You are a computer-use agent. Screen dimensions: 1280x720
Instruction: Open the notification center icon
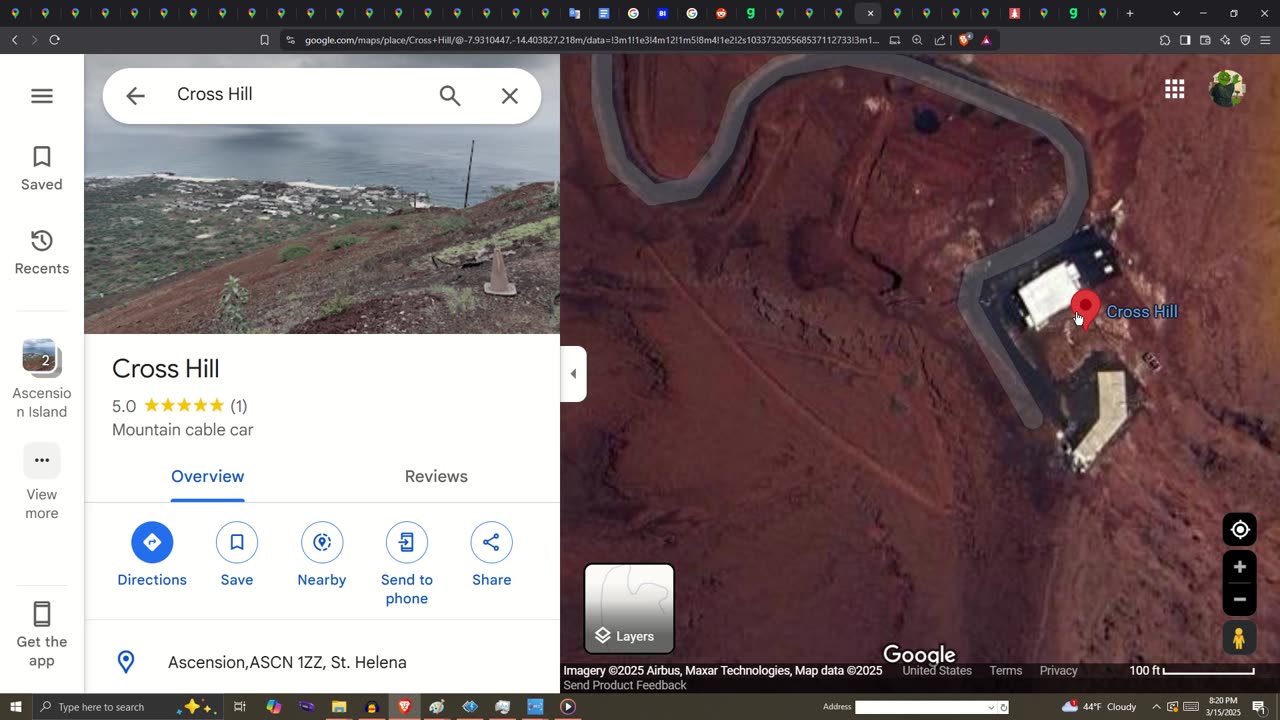1259,707
